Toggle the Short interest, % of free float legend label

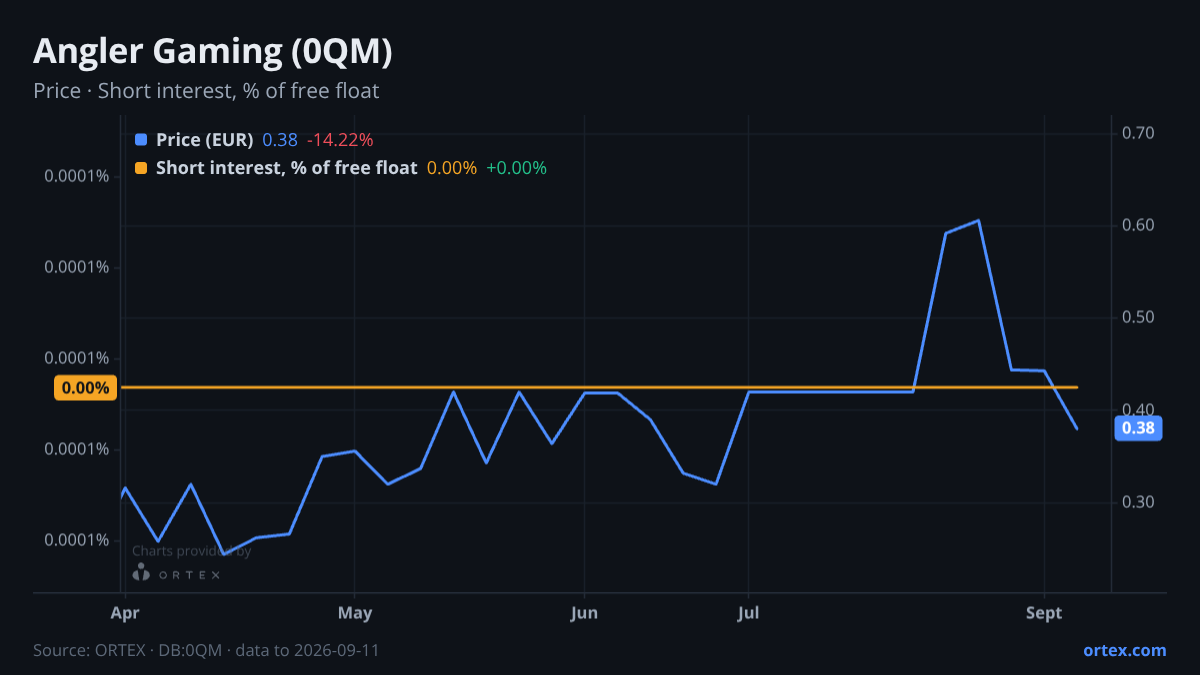tap(286, 168)
